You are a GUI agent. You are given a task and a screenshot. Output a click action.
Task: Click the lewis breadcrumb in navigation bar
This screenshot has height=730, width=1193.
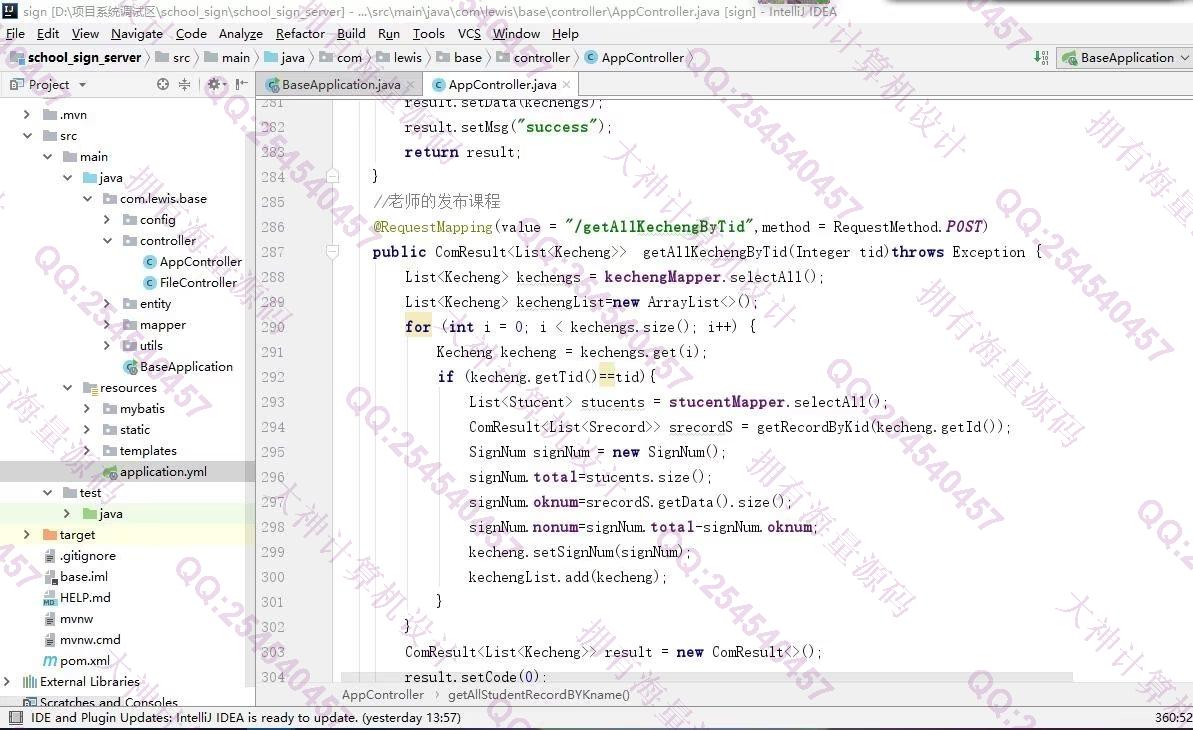point(399,58)
